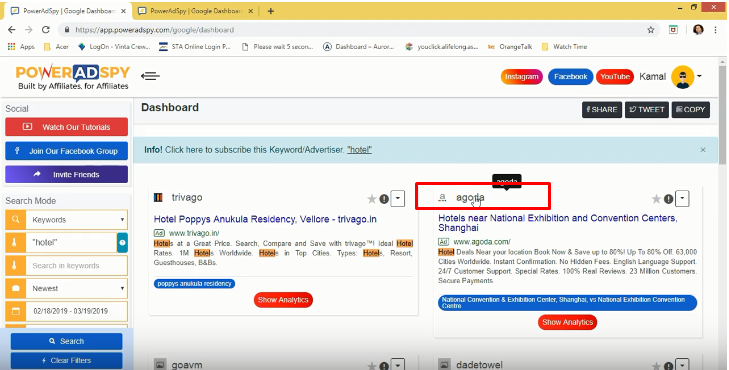The height and width of the screenshot is (370, 729).
Task: Click the SHARE button
Action: pos(602,110)
